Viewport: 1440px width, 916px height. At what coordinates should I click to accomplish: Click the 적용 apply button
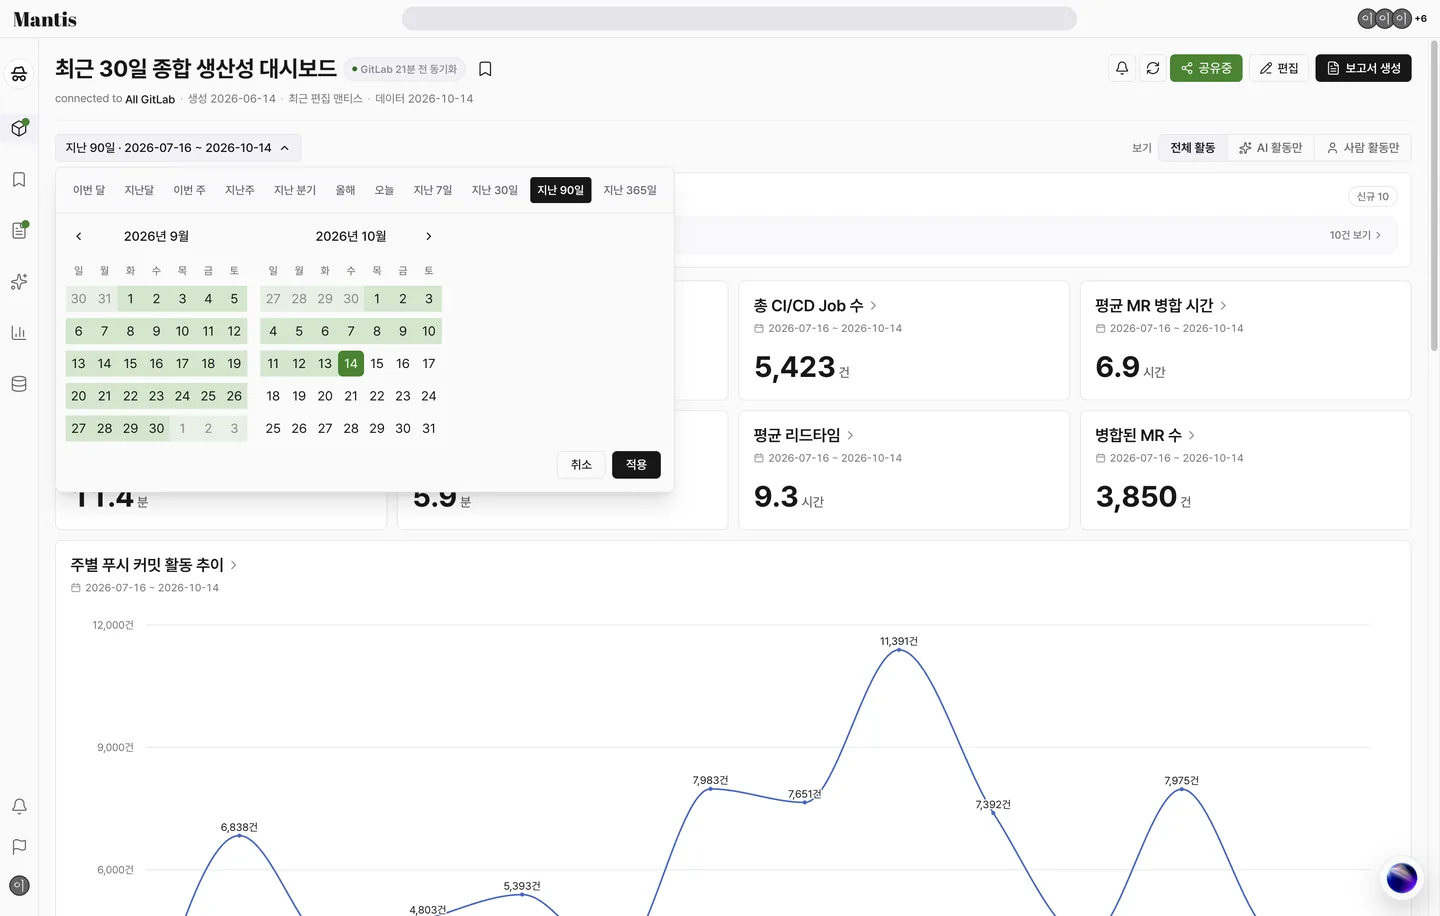(636, 465)
